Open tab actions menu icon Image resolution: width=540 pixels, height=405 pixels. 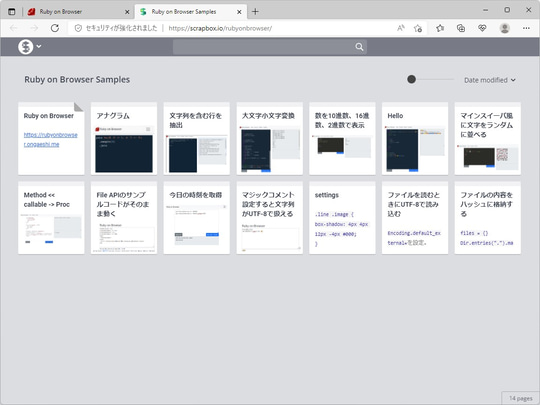tap(12, 12)
